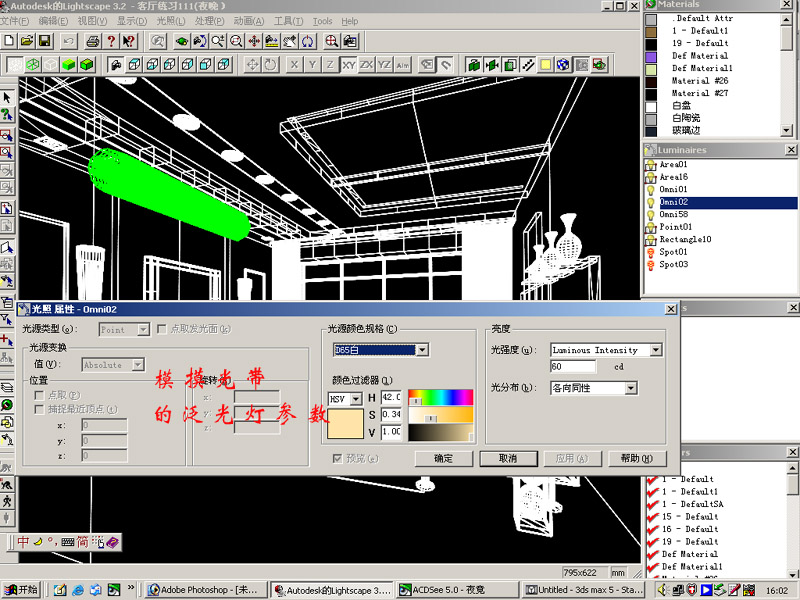The image size is (800, 600).
Task: Click the orange saturation slider
Action: (441, 415)
